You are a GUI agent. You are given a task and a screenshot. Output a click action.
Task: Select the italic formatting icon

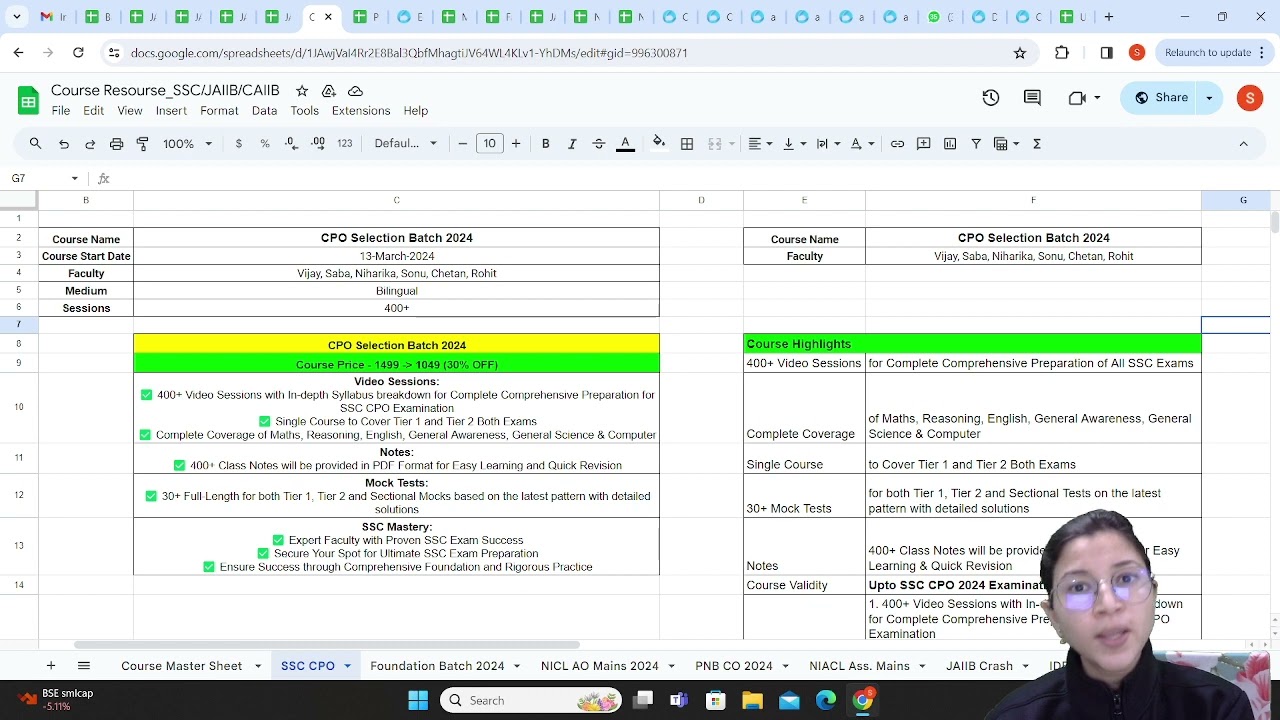pos(572,143)
